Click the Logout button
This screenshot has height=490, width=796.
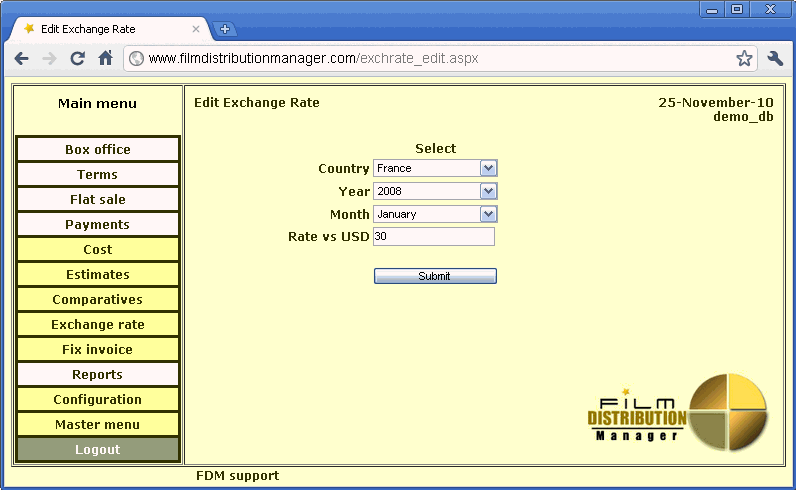[x=98, y=450]
